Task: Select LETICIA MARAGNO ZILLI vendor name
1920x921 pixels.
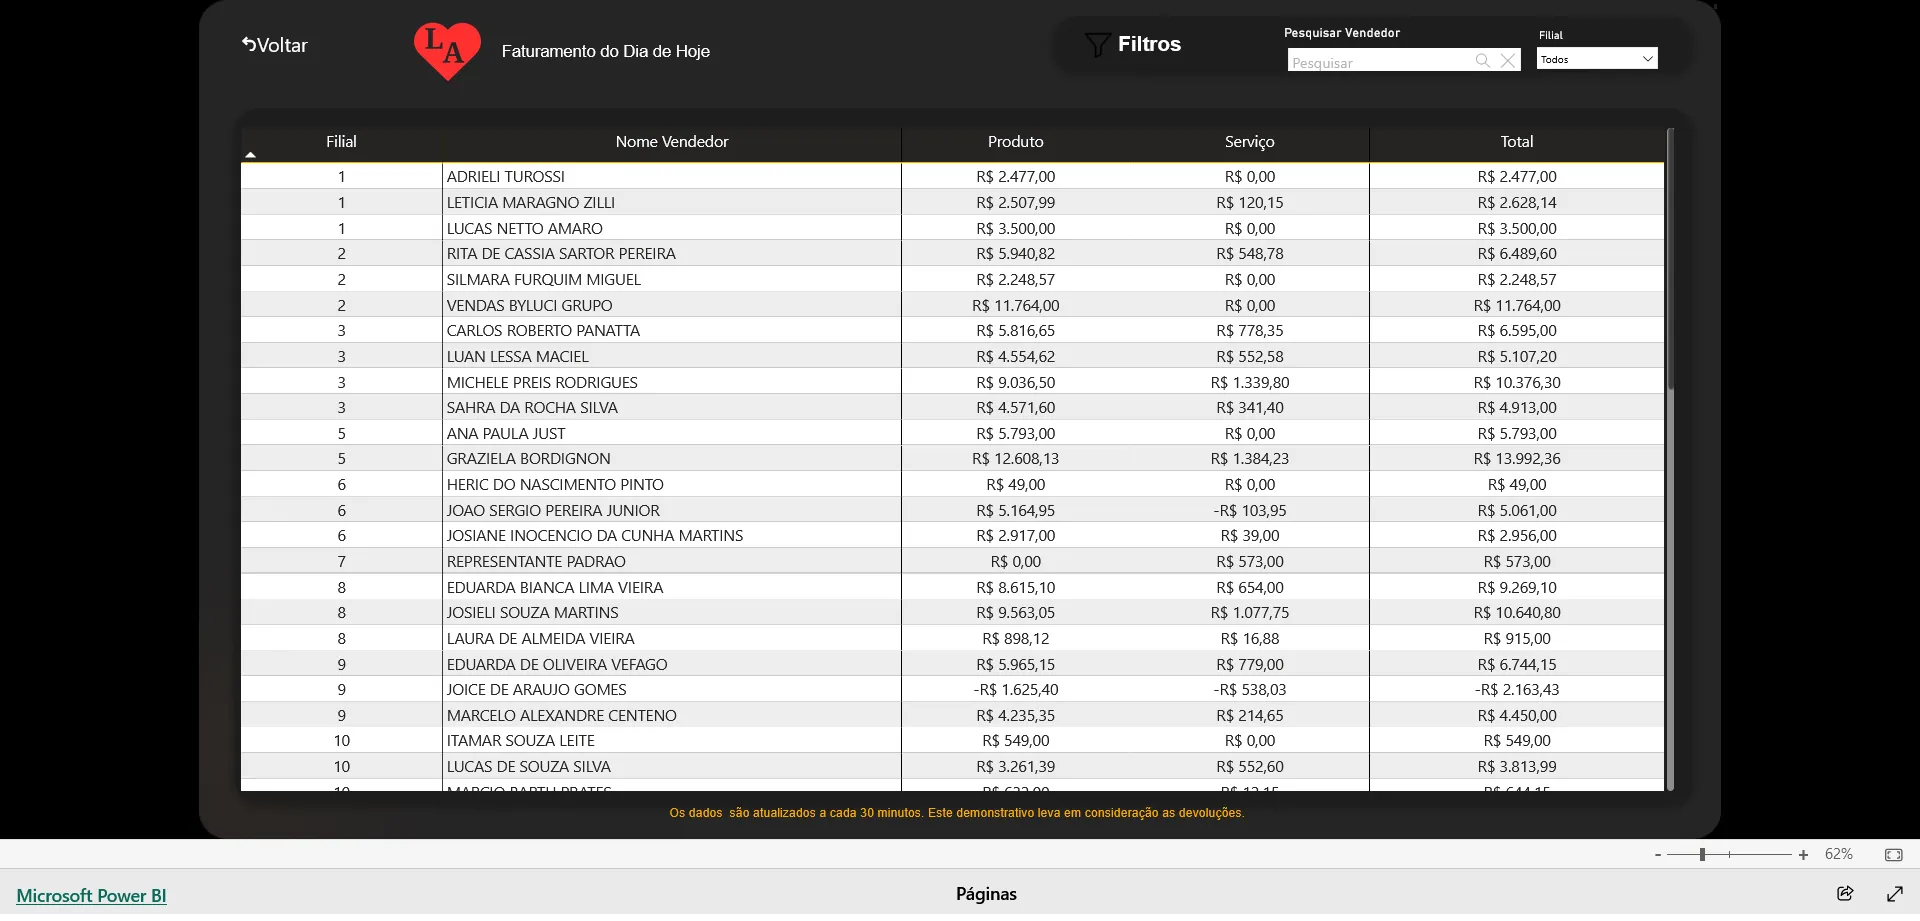Action: tap(531, 202)
